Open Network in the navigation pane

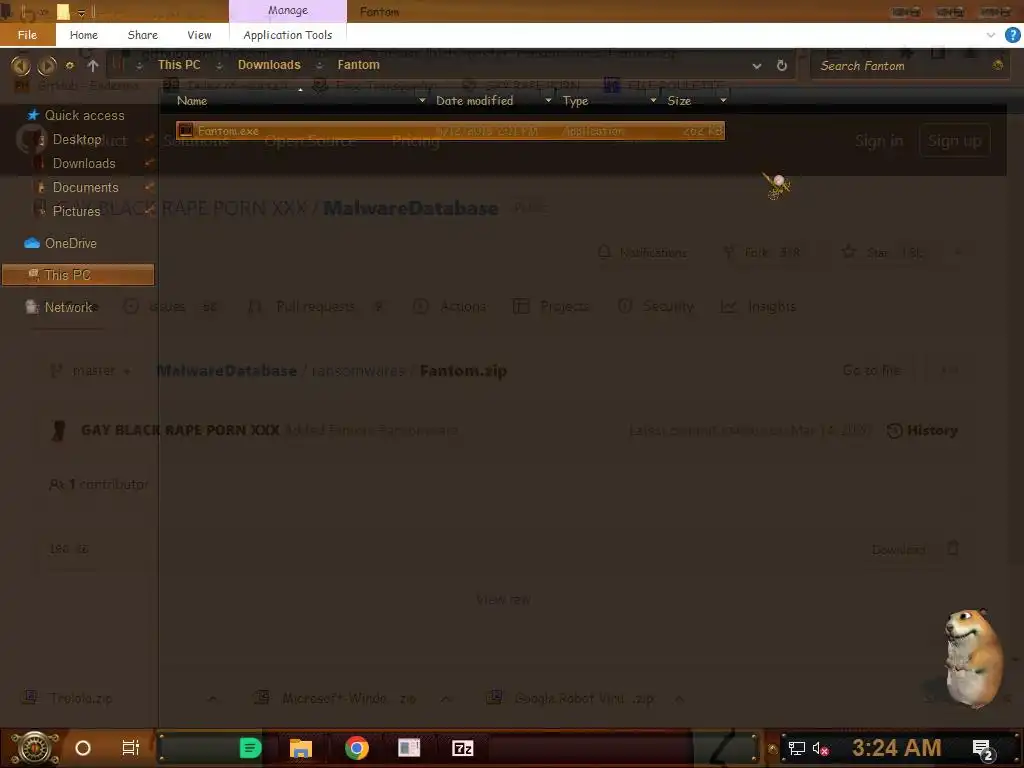(68, 307)
